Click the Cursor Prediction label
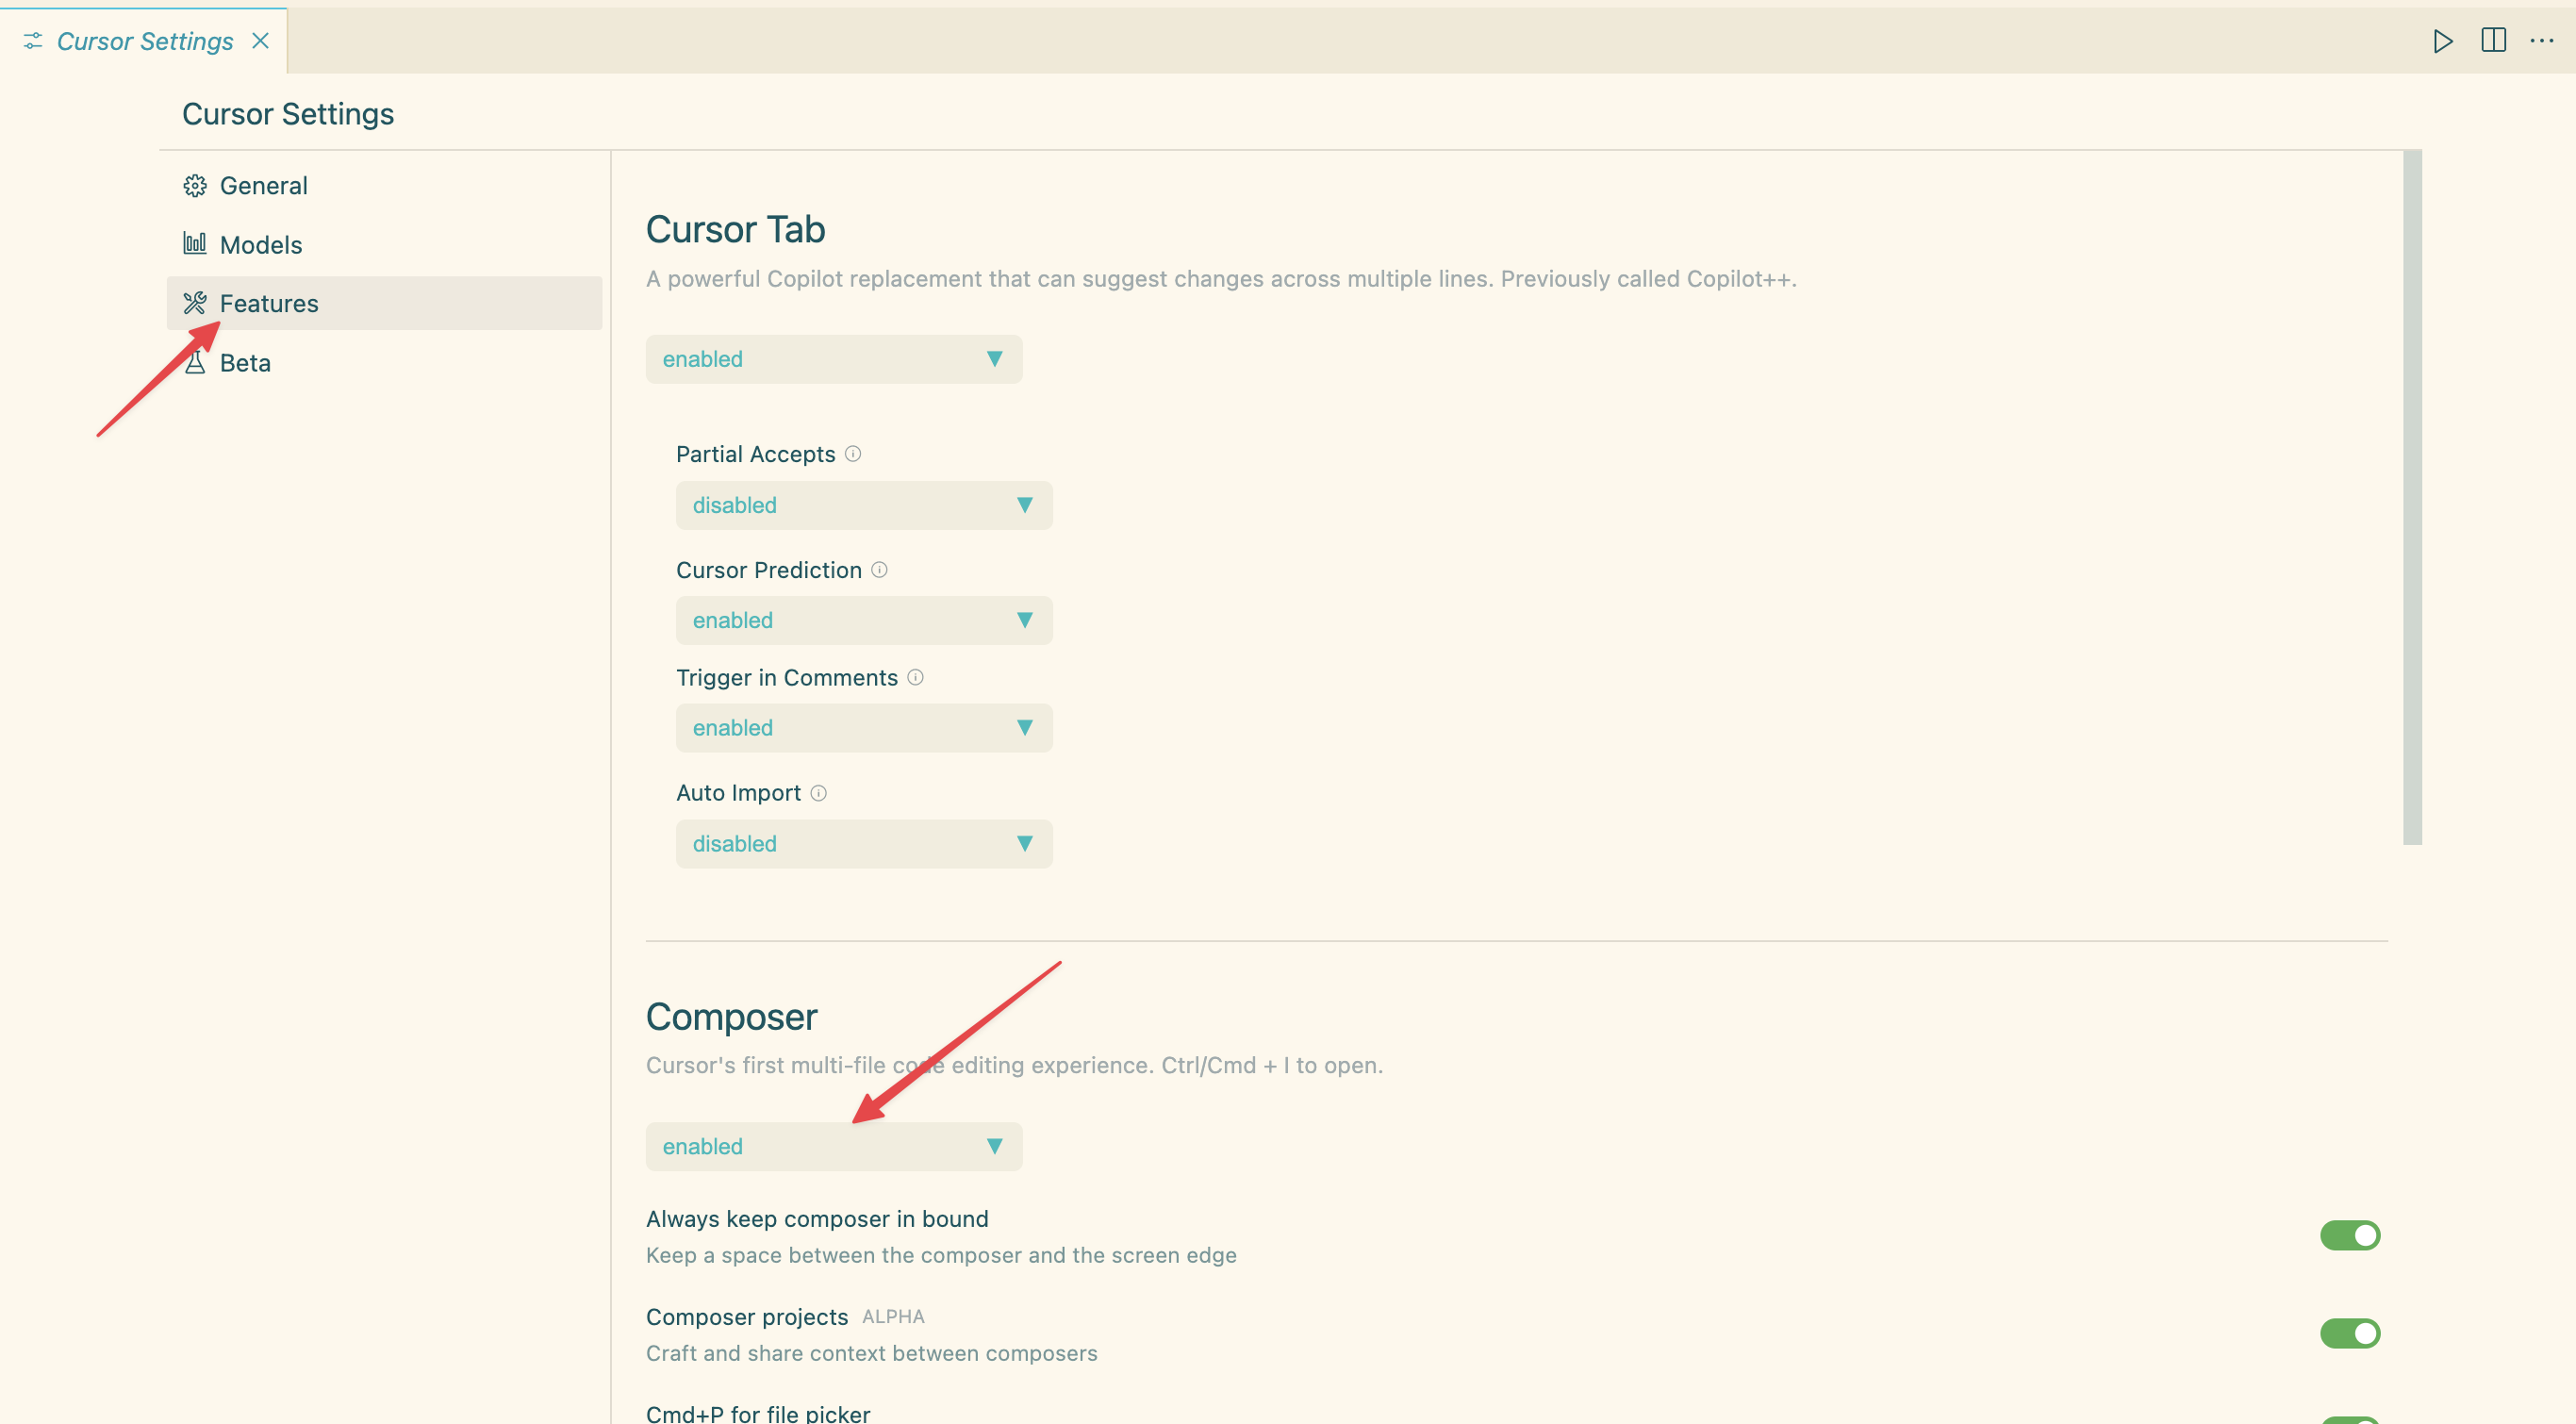Screen dimensions: 2576x1424 pyautogui.click(x=768, y=570)
